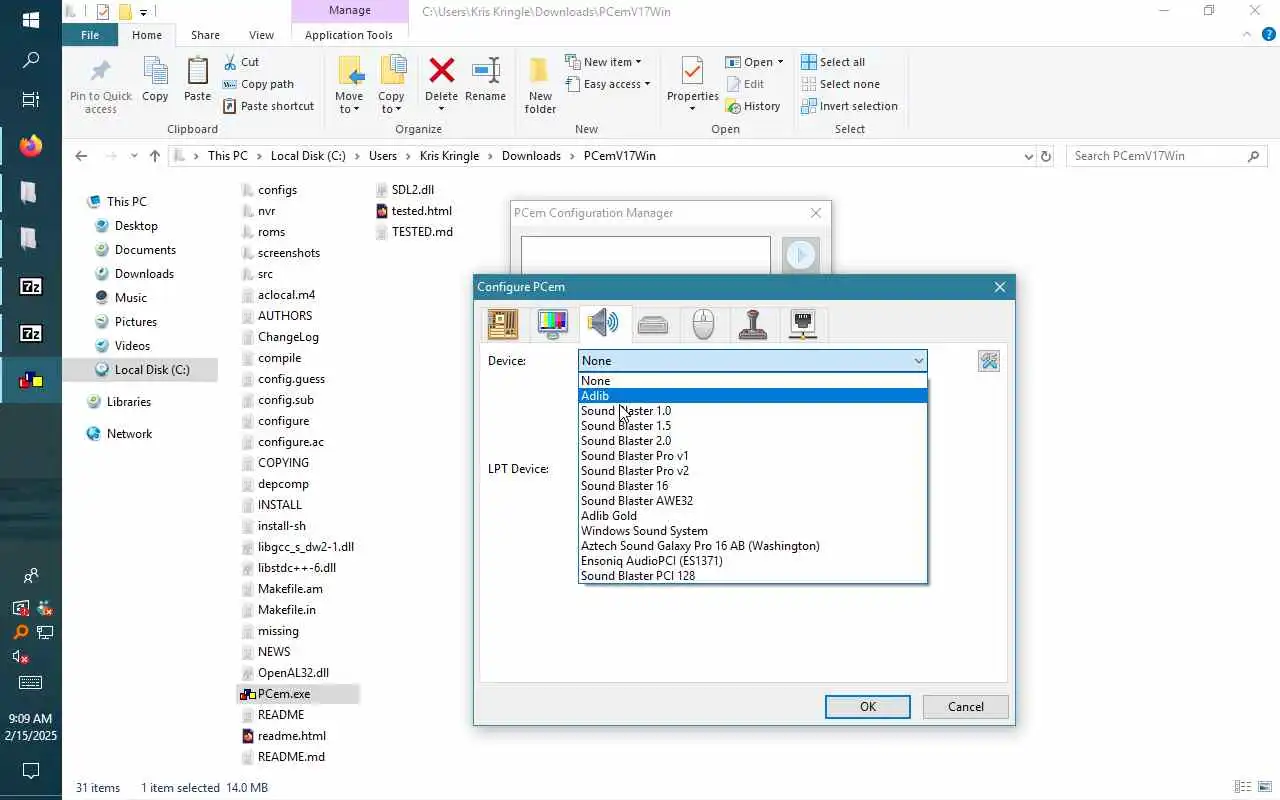This screenshot has height=800, width=1280.
Task: Select Local Disk (C:) in navigation pane
Action: [x=151, y=370]
